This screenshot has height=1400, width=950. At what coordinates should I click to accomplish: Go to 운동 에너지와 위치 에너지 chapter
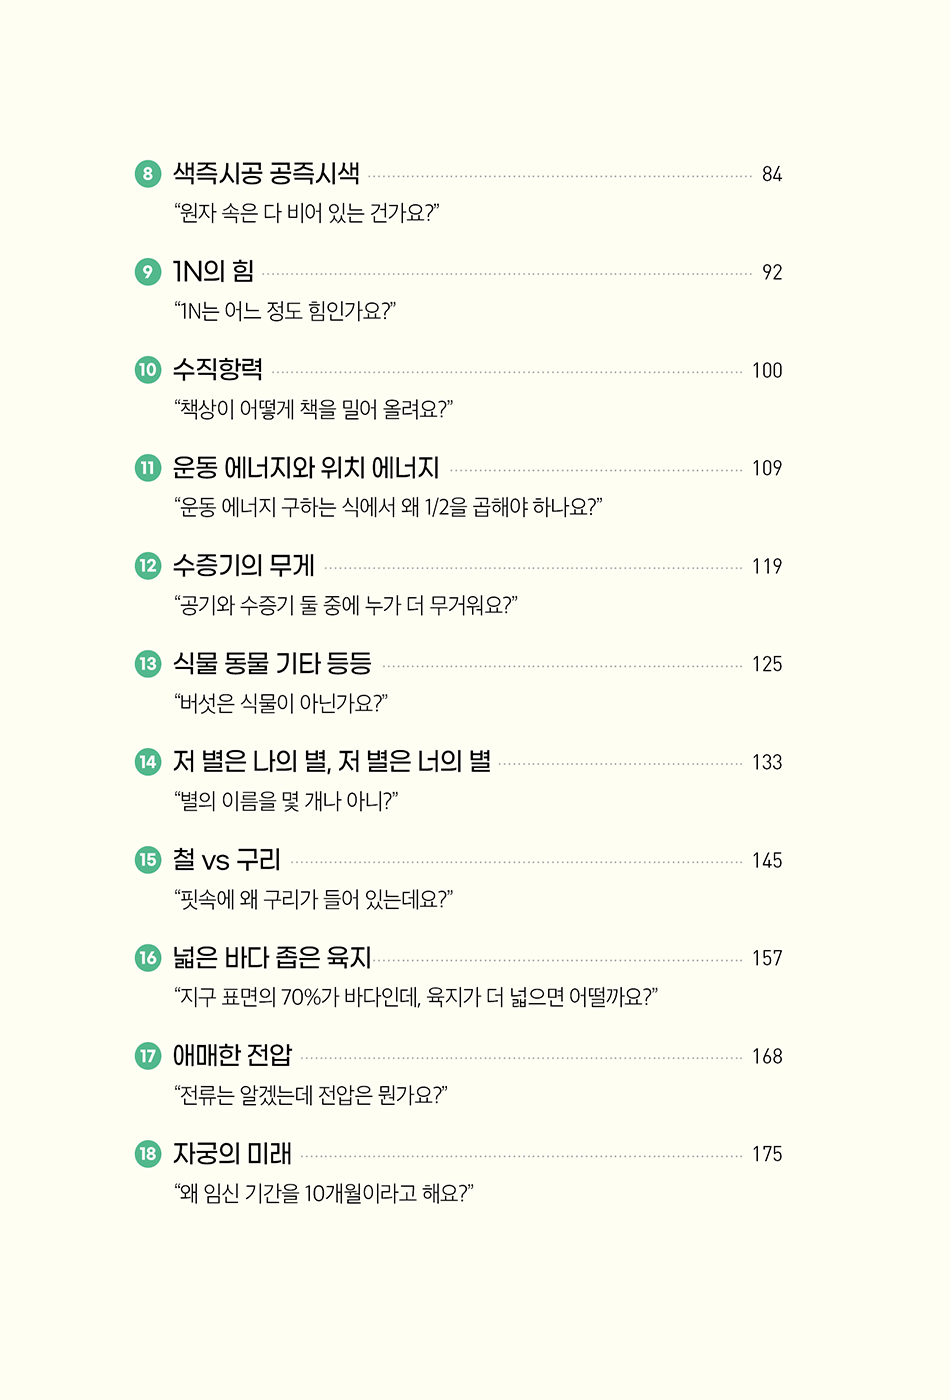tap(306, 467)
